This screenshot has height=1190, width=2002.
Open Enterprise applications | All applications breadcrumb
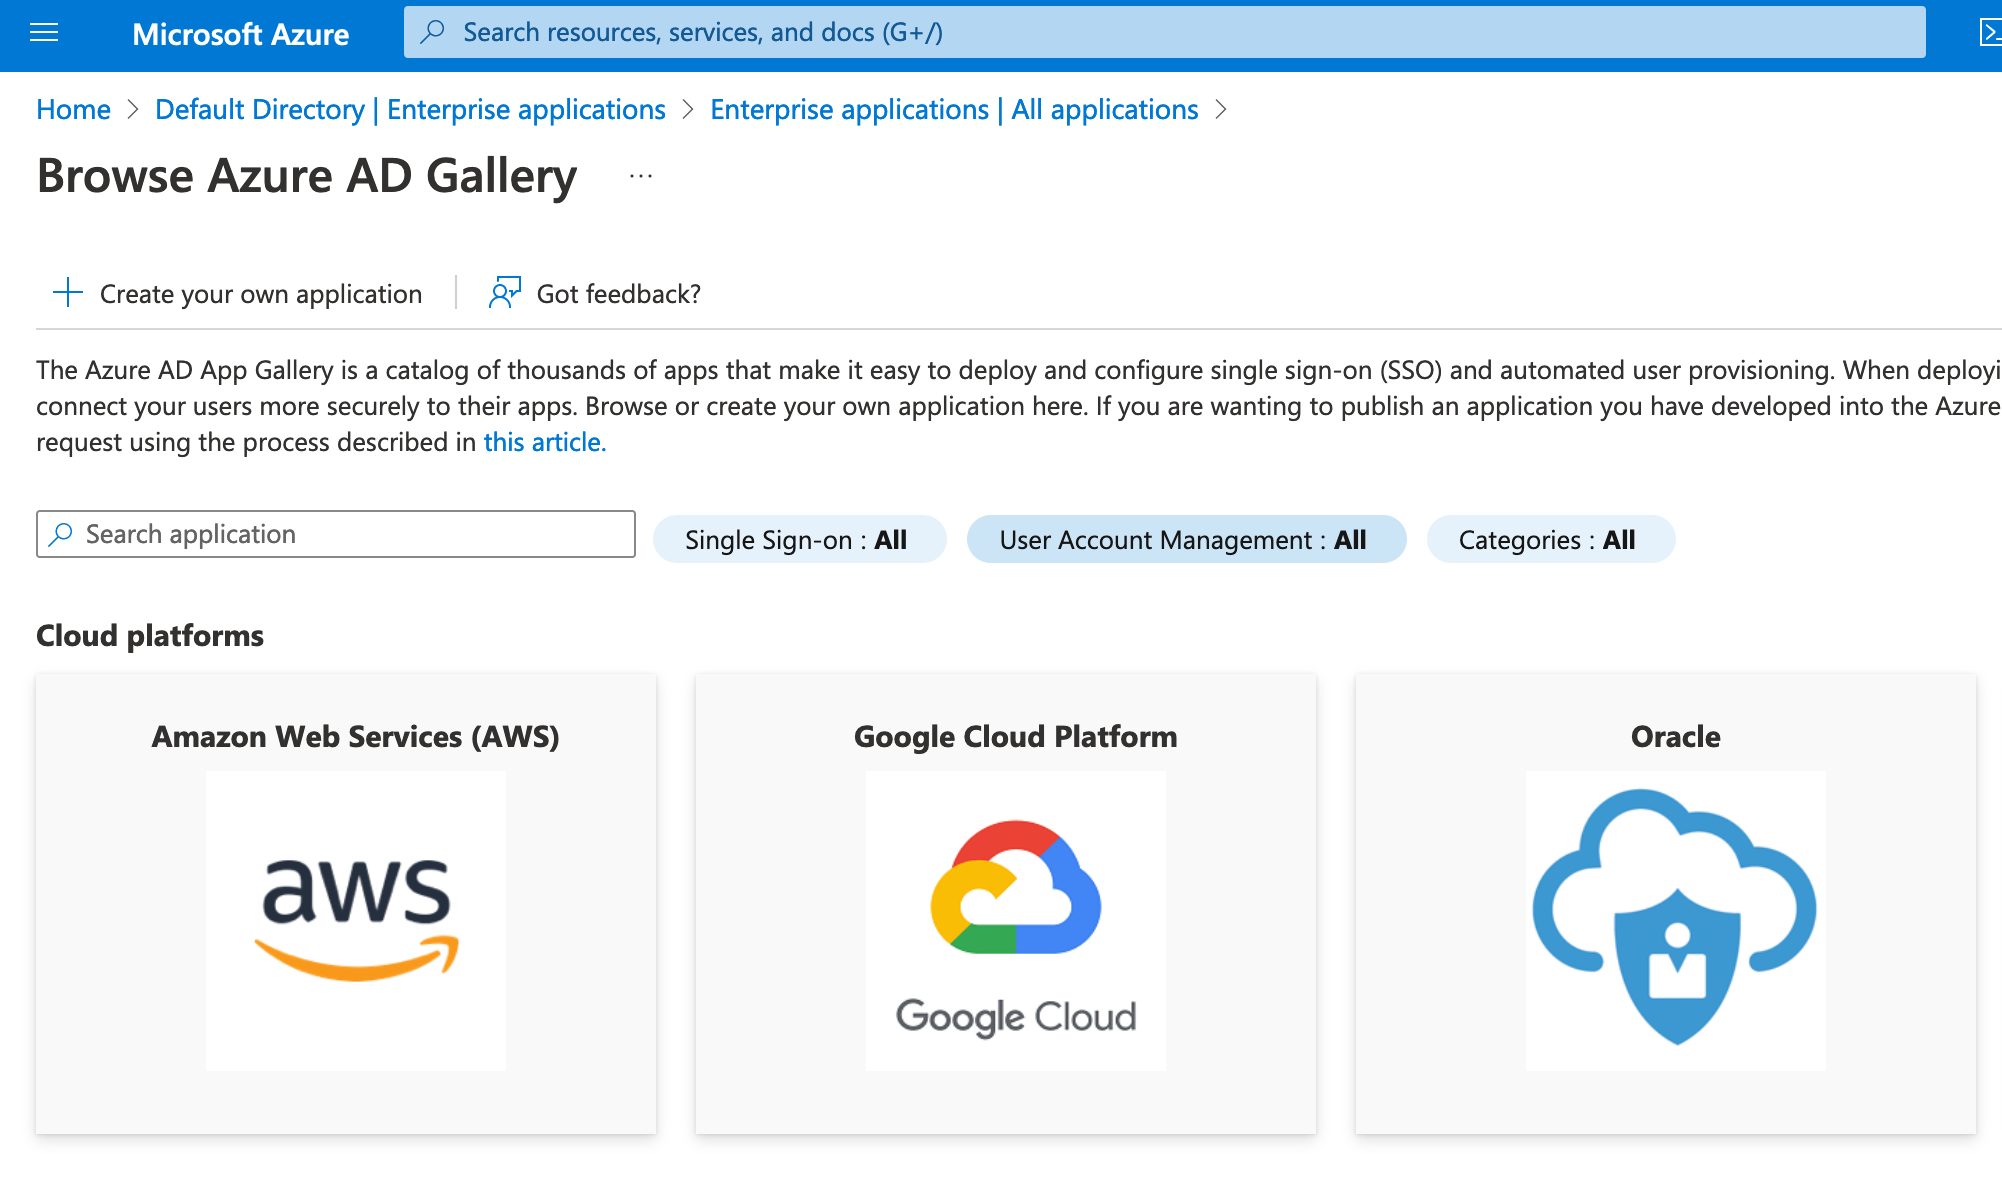coord(954,109)
